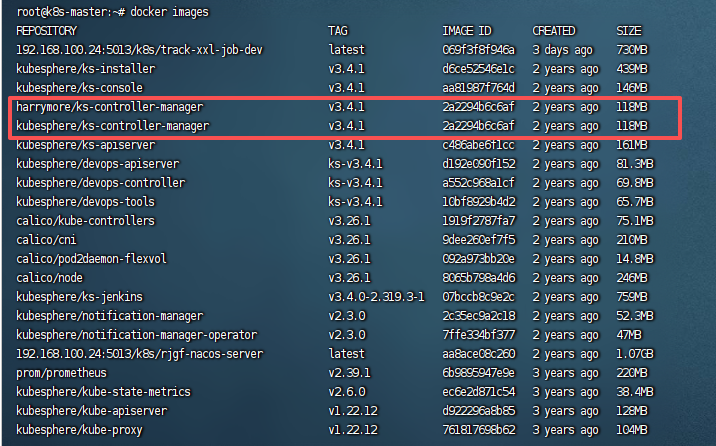Click tag v3.4.0-2.319.3-1

376,297
